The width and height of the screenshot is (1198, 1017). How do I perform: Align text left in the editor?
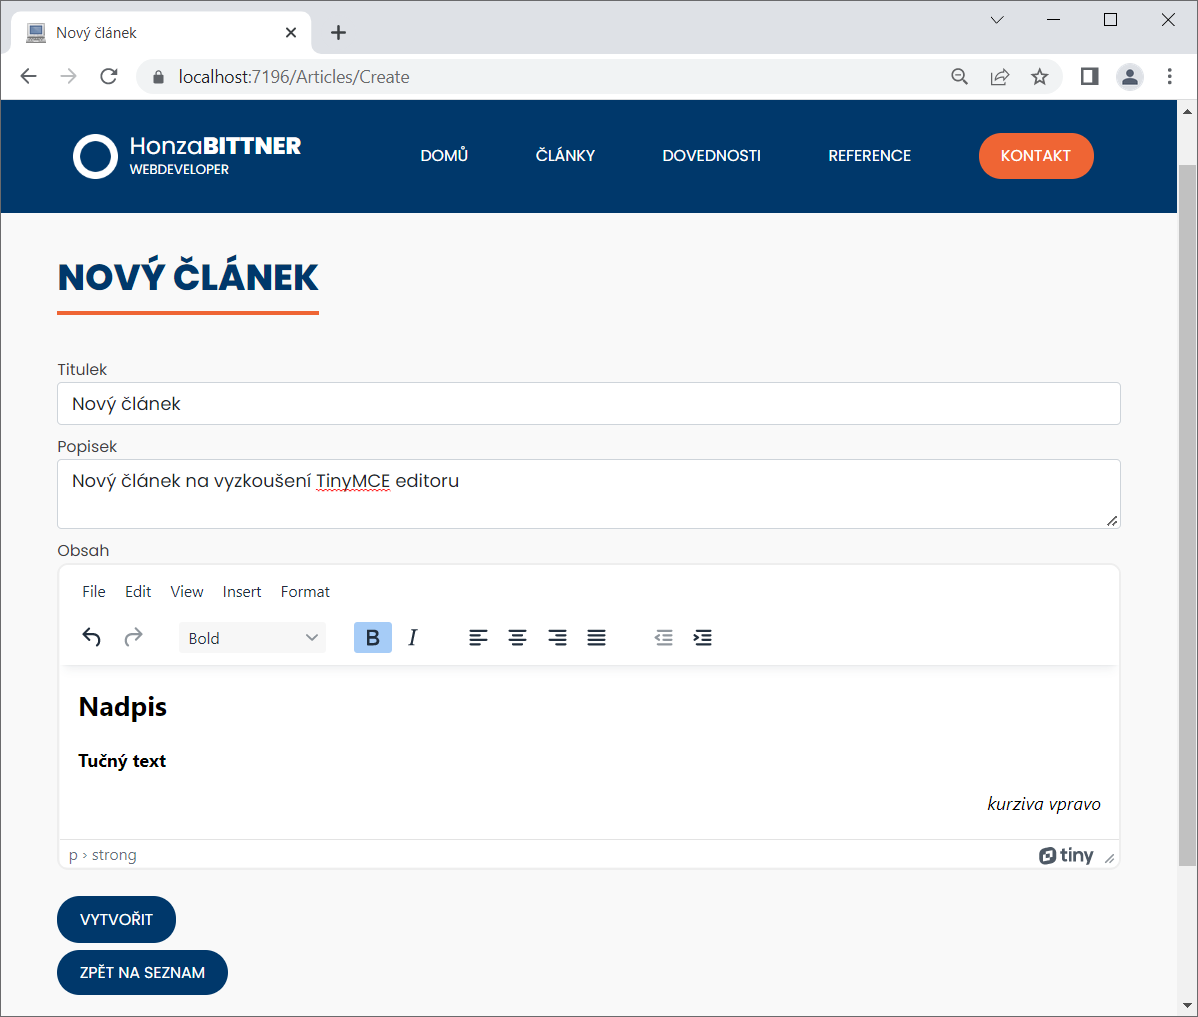pos(478,638)
